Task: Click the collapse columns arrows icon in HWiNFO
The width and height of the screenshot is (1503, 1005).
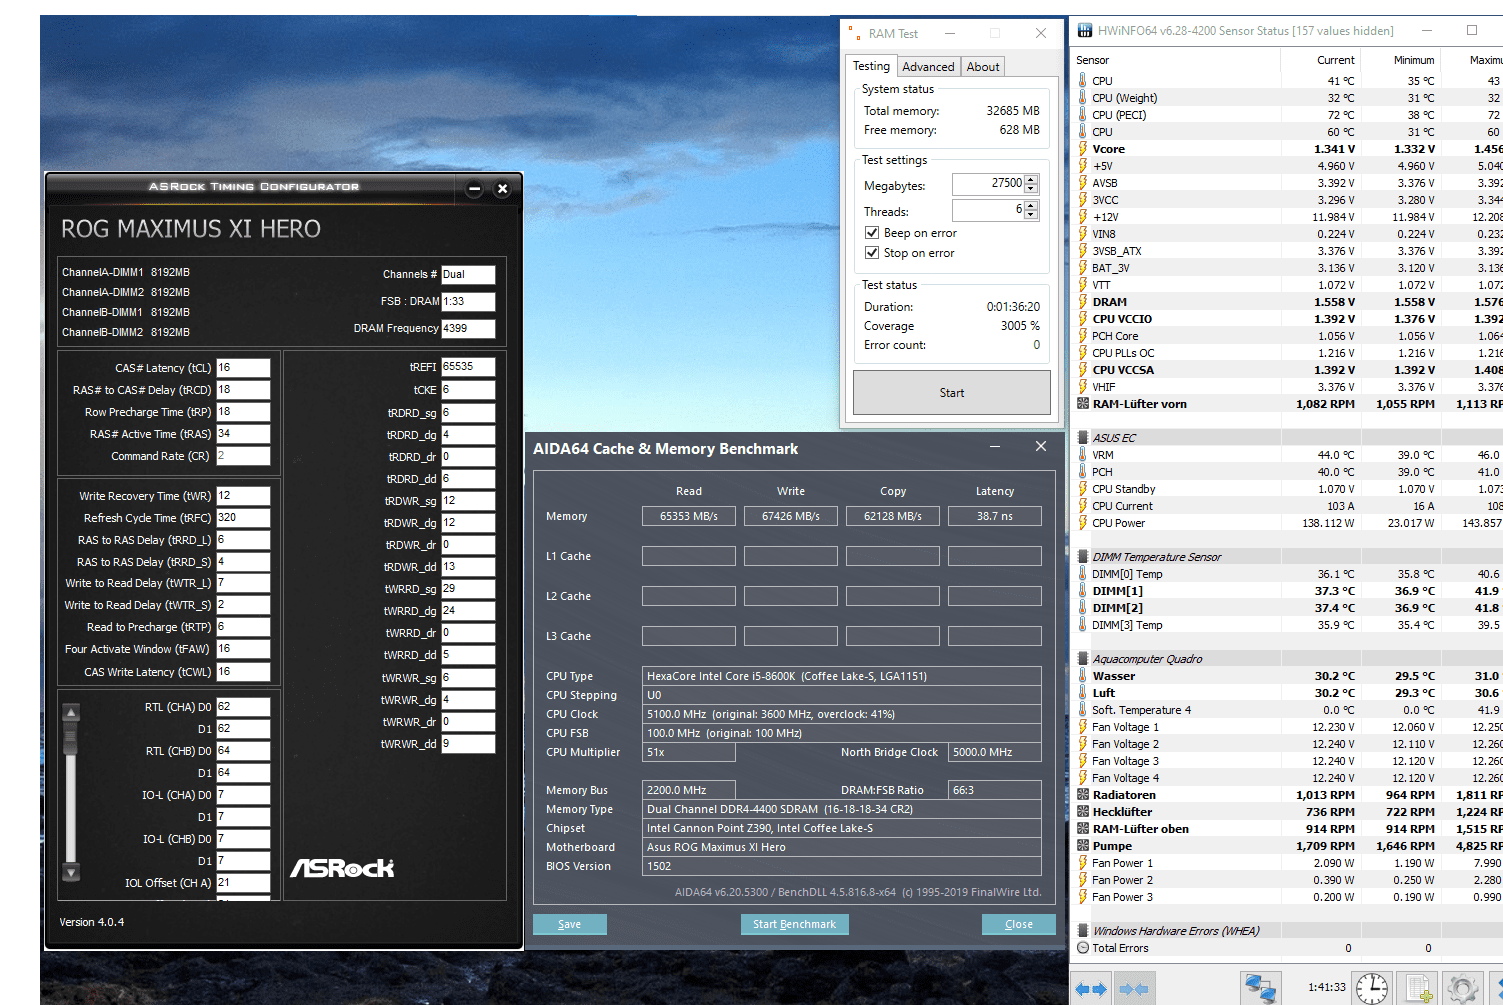Action: click(x=1134, y=989)
